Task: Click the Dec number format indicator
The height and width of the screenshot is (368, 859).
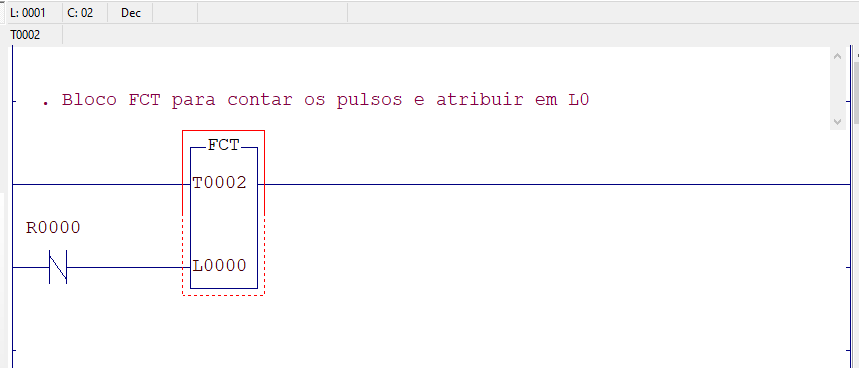Action: click(131, 13)
